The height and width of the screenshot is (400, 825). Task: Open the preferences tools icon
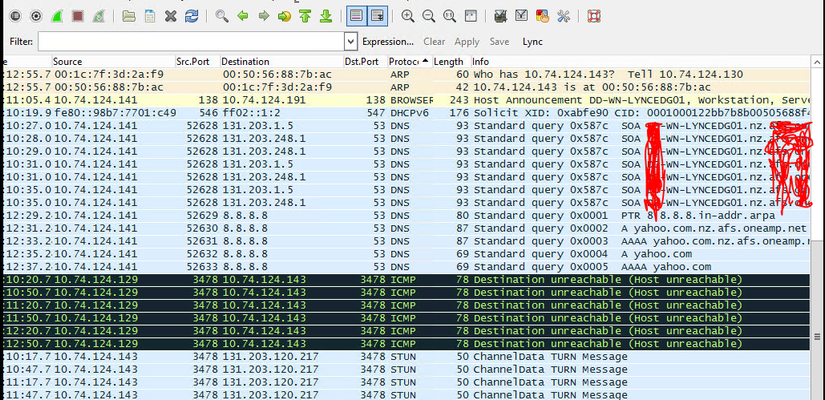pos(564,16)
